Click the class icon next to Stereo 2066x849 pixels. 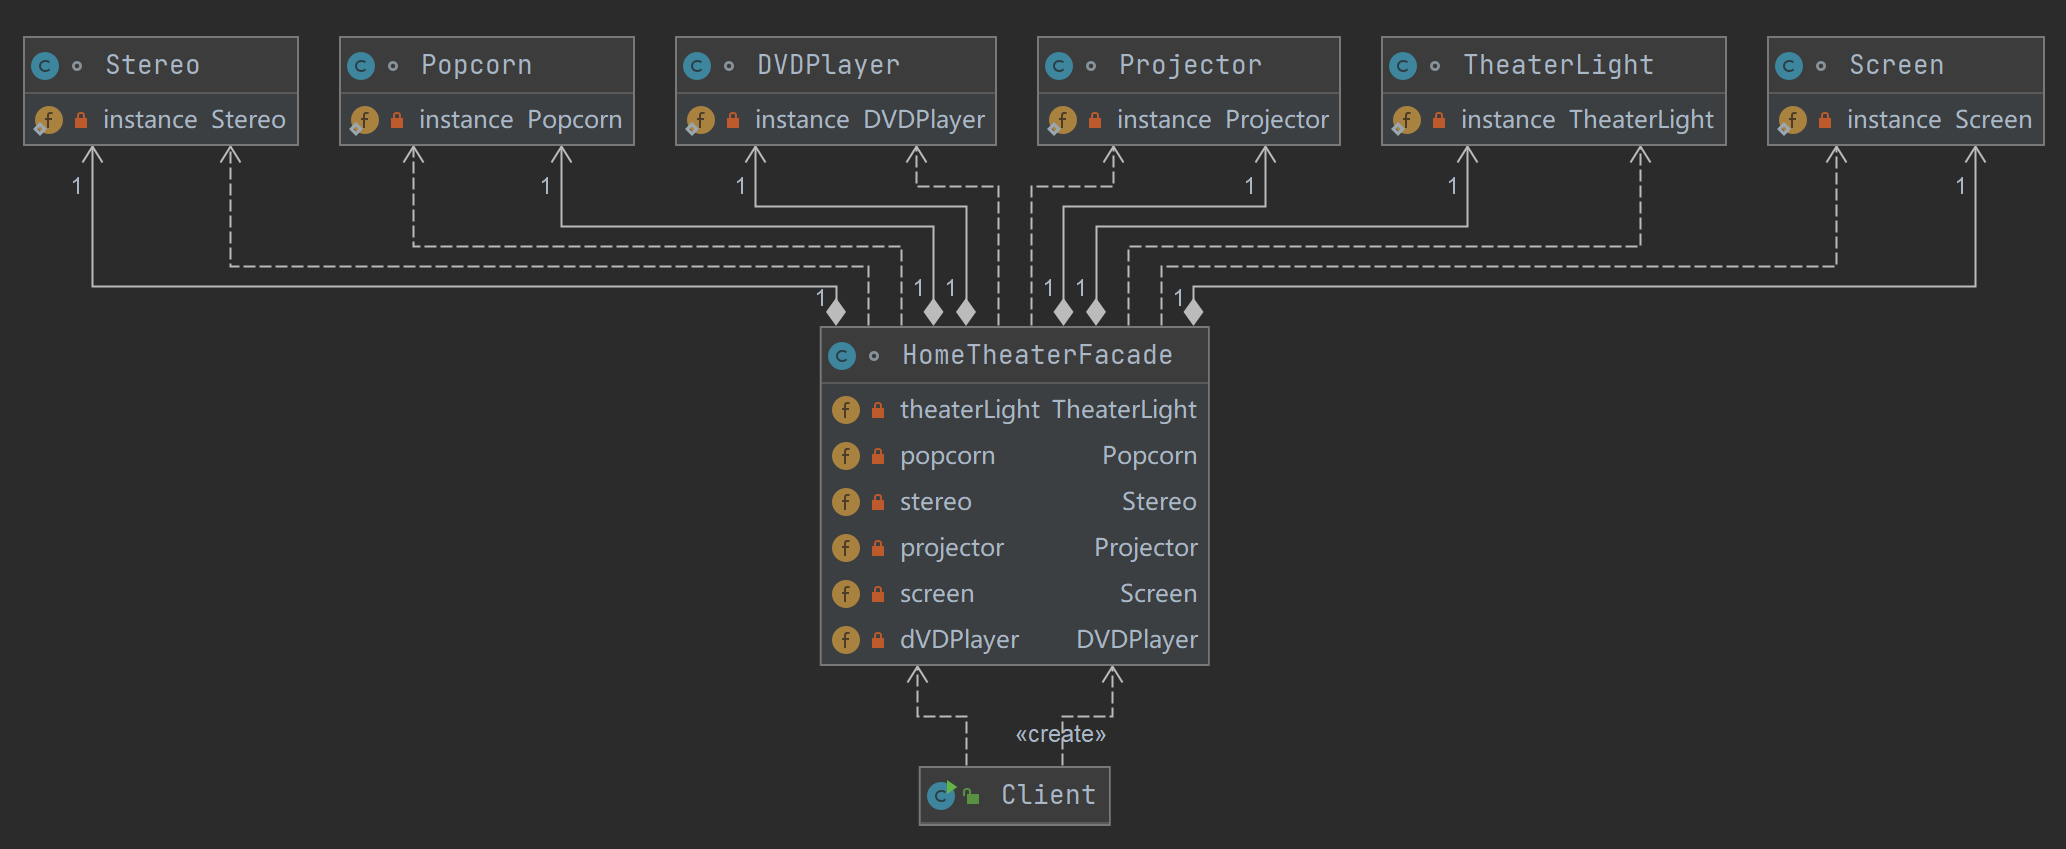(x=45, y=66)
